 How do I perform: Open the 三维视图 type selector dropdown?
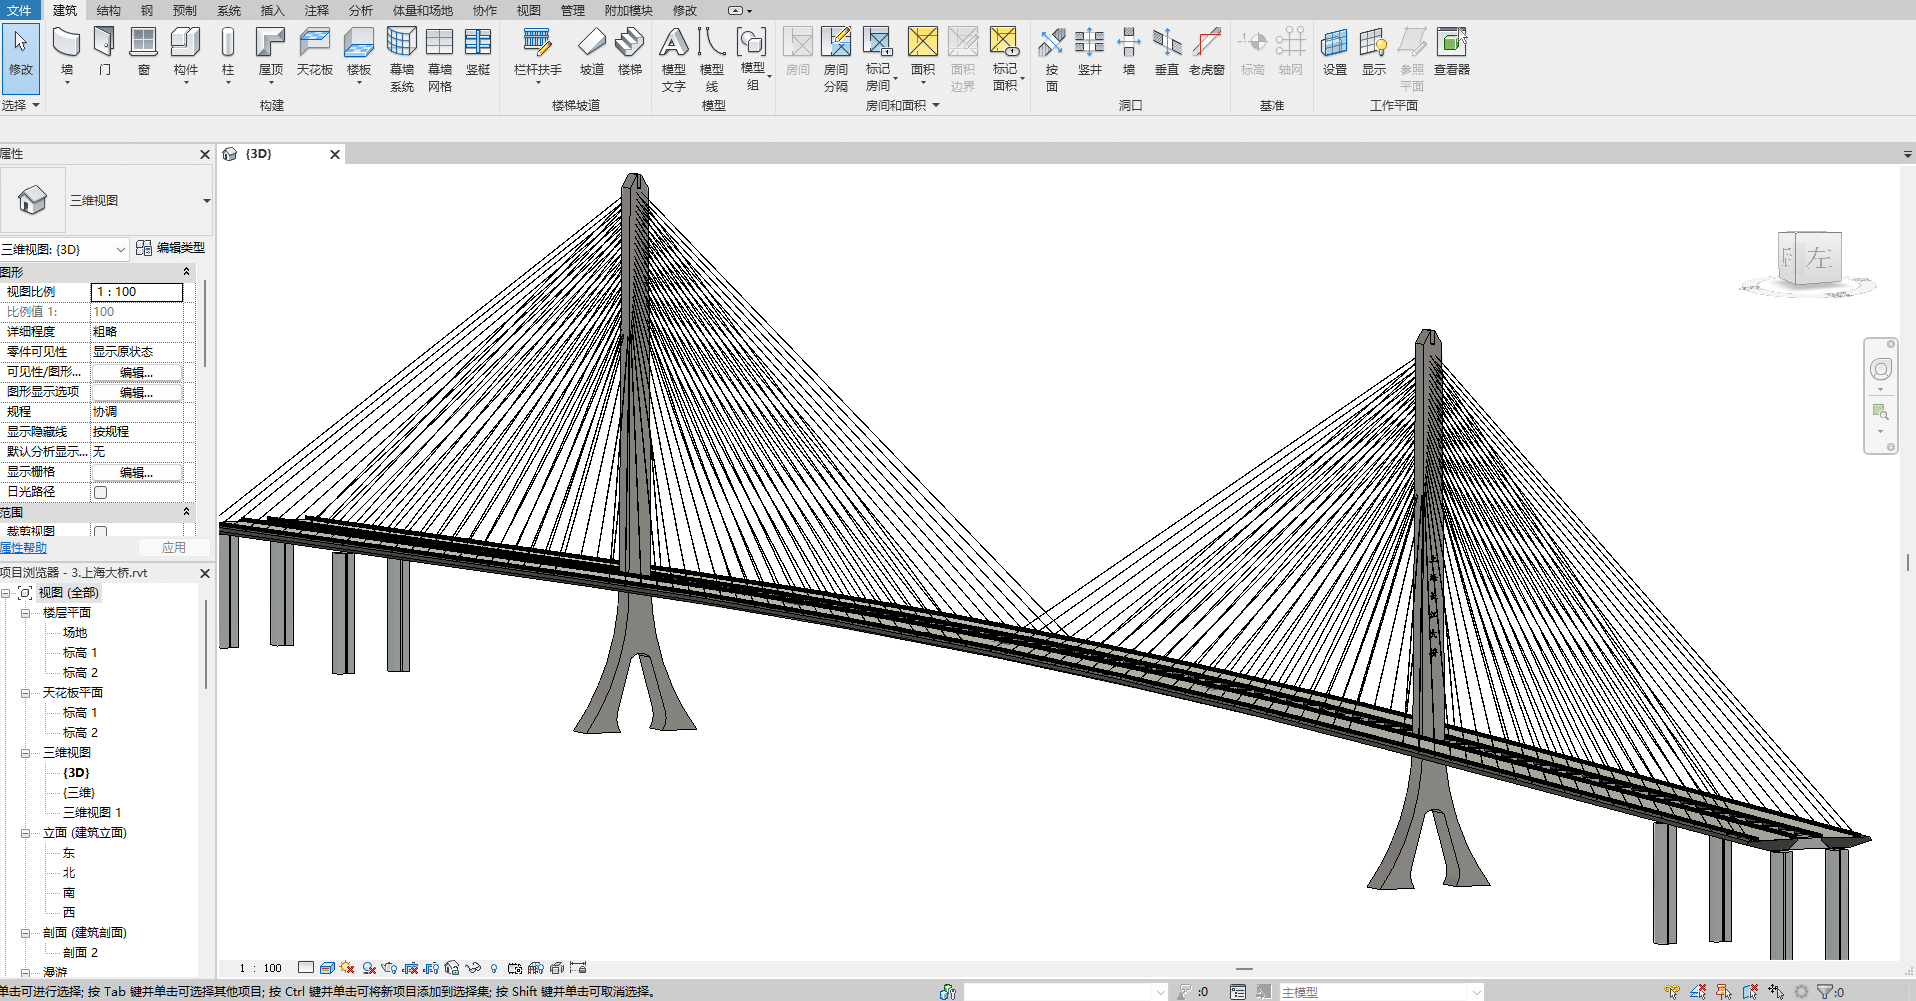(x=206, y=201)
